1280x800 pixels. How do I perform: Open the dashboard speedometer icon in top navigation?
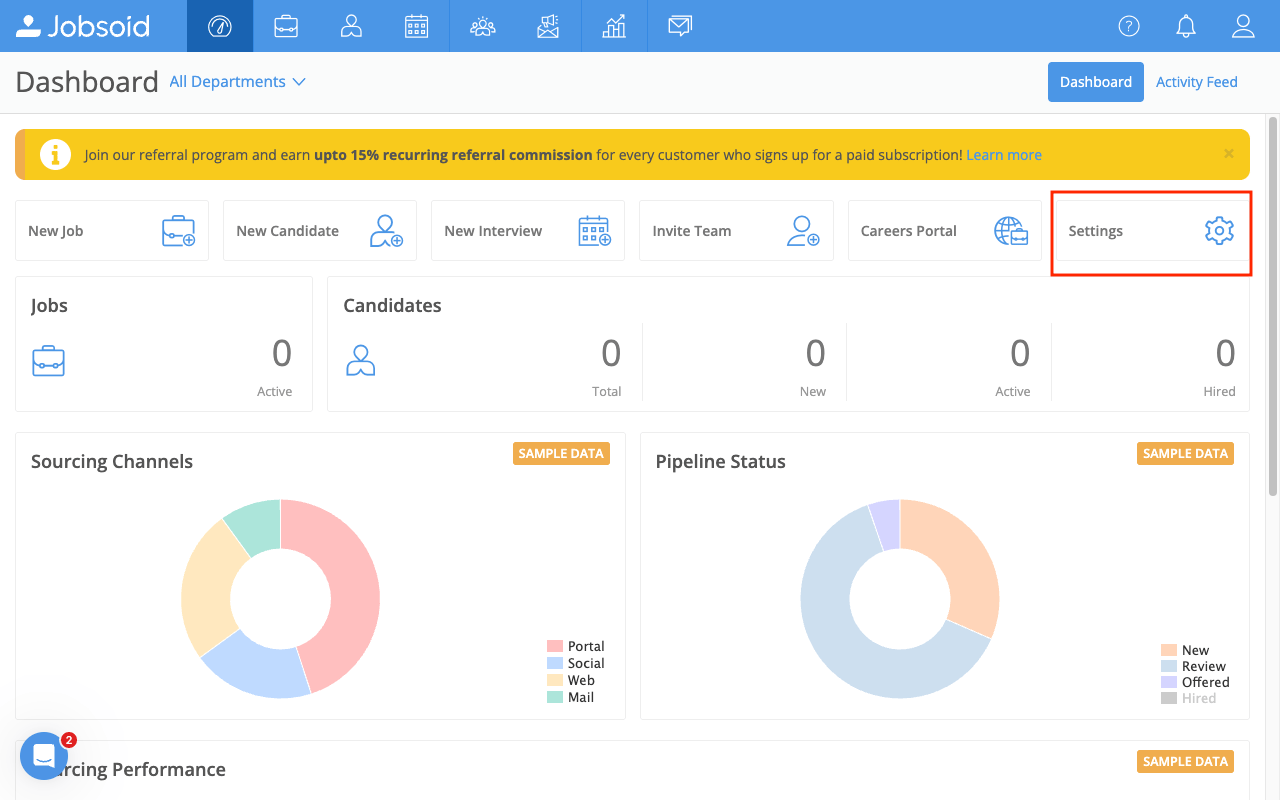220,26
